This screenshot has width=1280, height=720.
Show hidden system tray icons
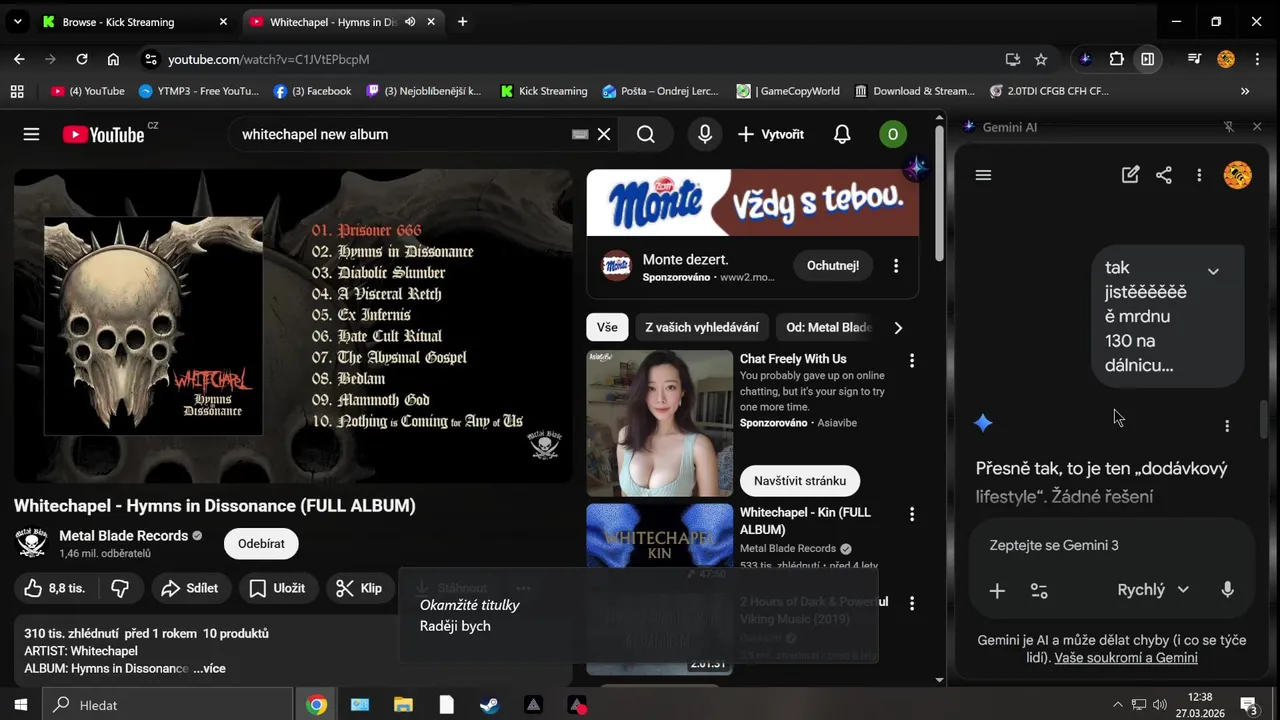1117,705
